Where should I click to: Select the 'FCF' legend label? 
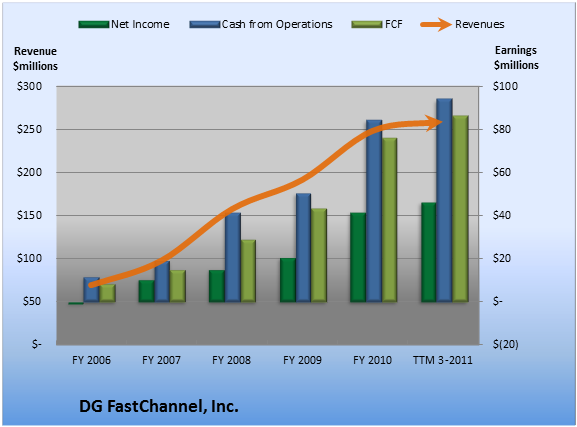click(393, 24)
